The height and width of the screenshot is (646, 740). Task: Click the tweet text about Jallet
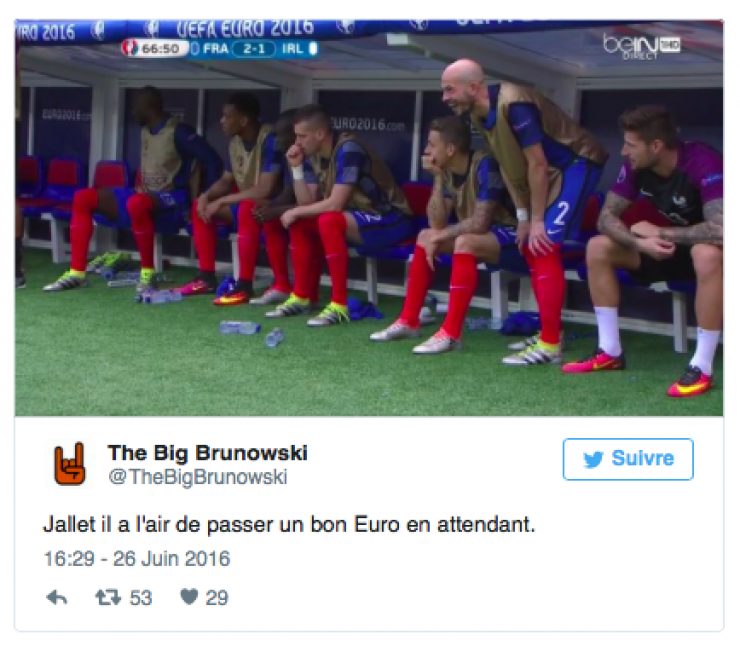289,524
